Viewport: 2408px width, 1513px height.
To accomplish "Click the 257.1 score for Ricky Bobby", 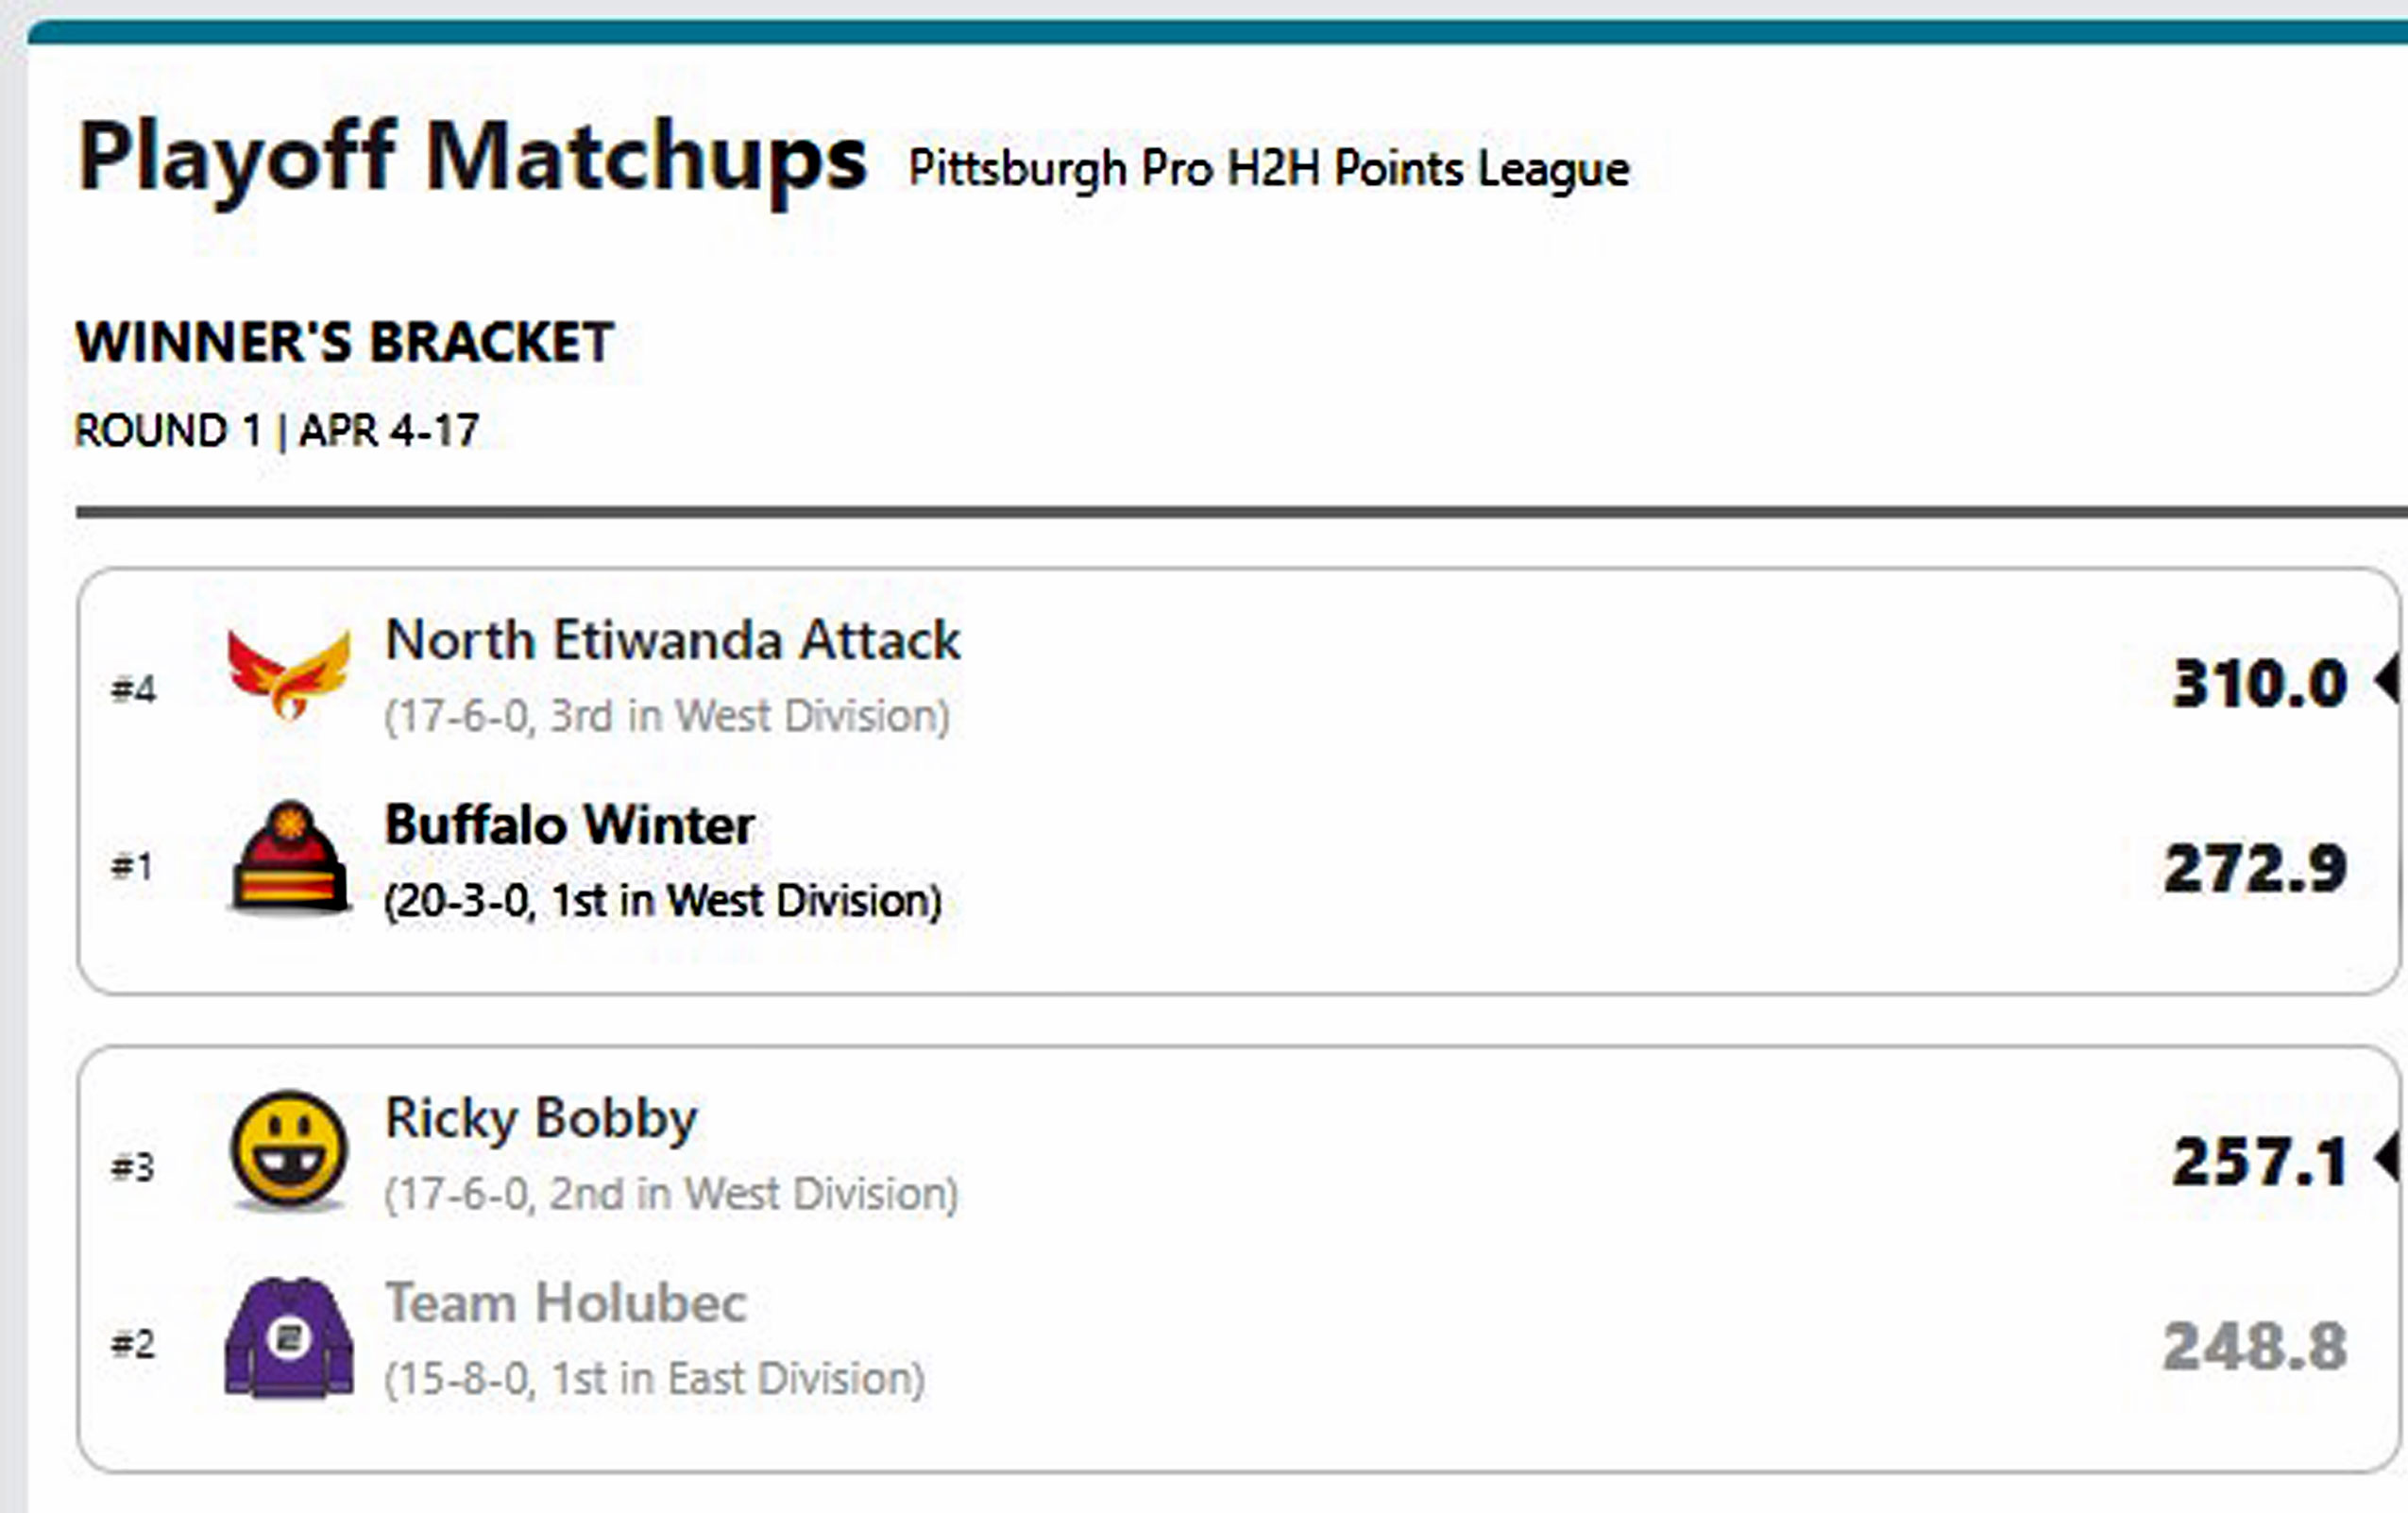I will pyautogui.click(x=2259, y=1162).
